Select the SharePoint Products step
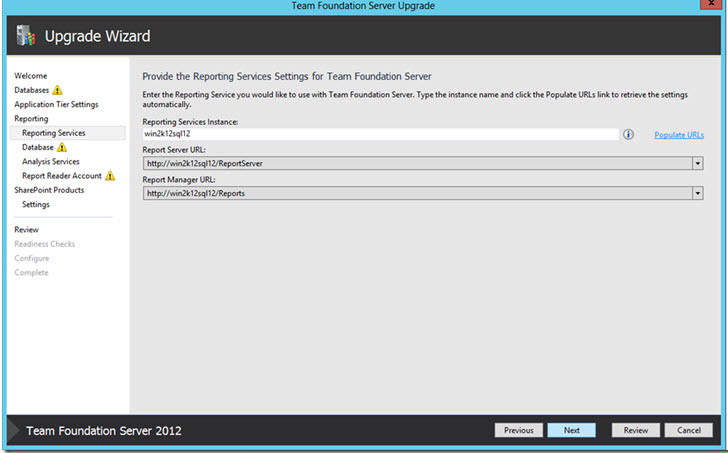 tap(49, 190)
